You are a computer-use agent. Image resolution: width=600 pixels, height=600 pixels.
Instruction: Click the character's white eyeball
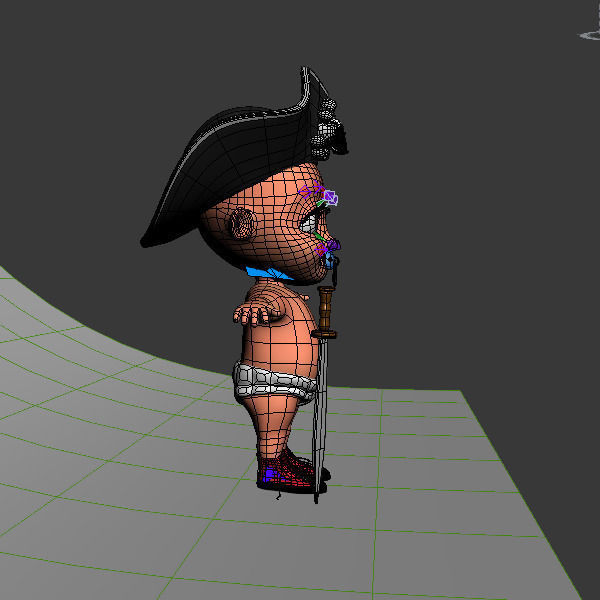pyautogui.click(x=308, y=225)
